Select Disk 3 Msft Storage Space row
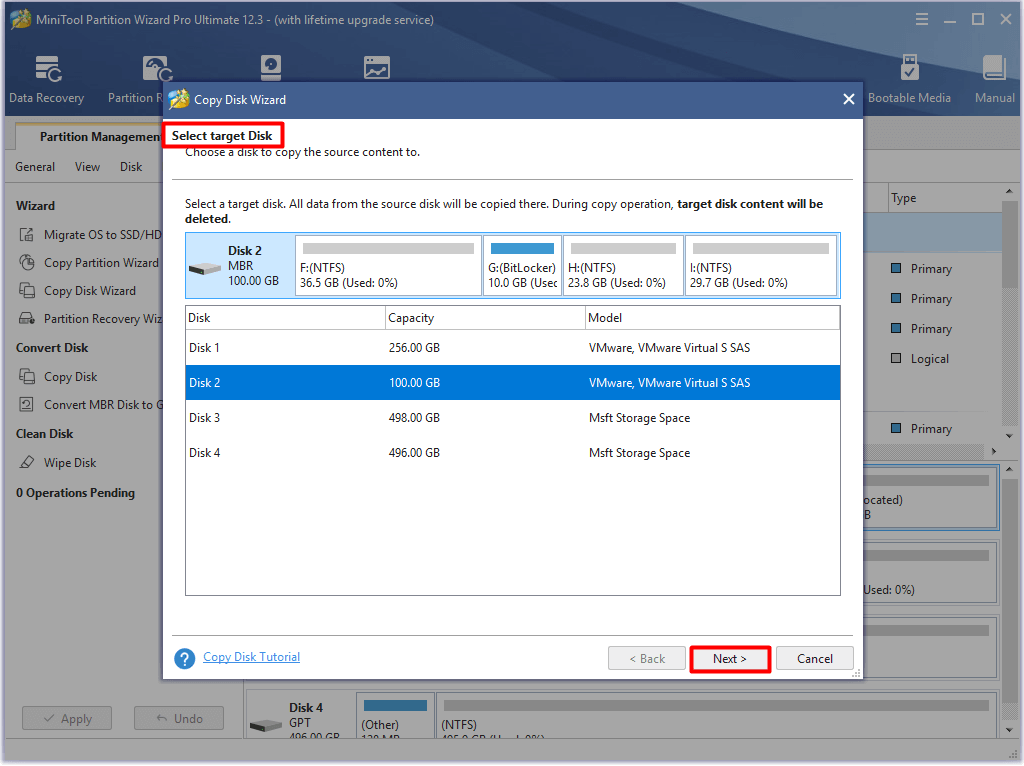The width and height of the screenshot is (1024, 766). [513, 418]
